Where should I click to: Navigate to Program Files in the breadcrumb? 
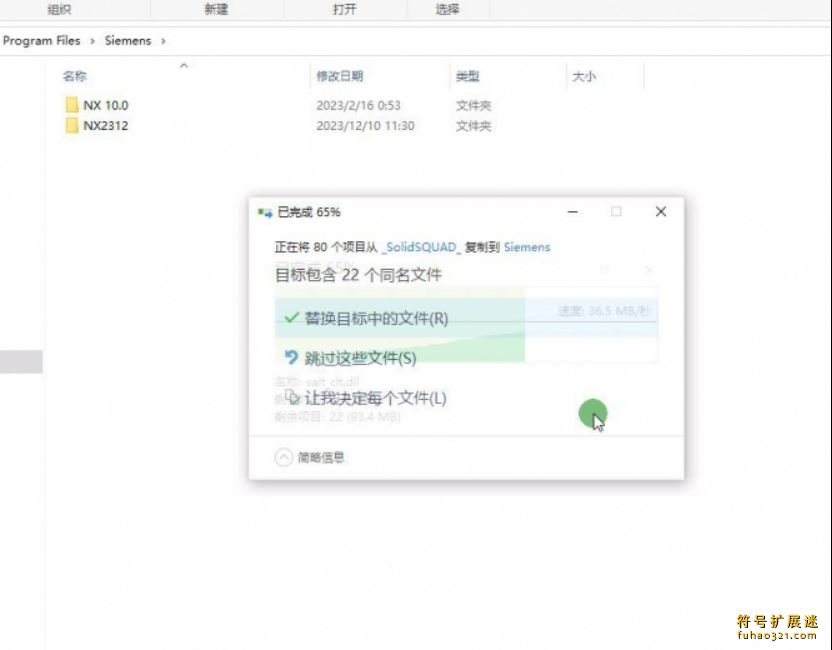[42, 41]
